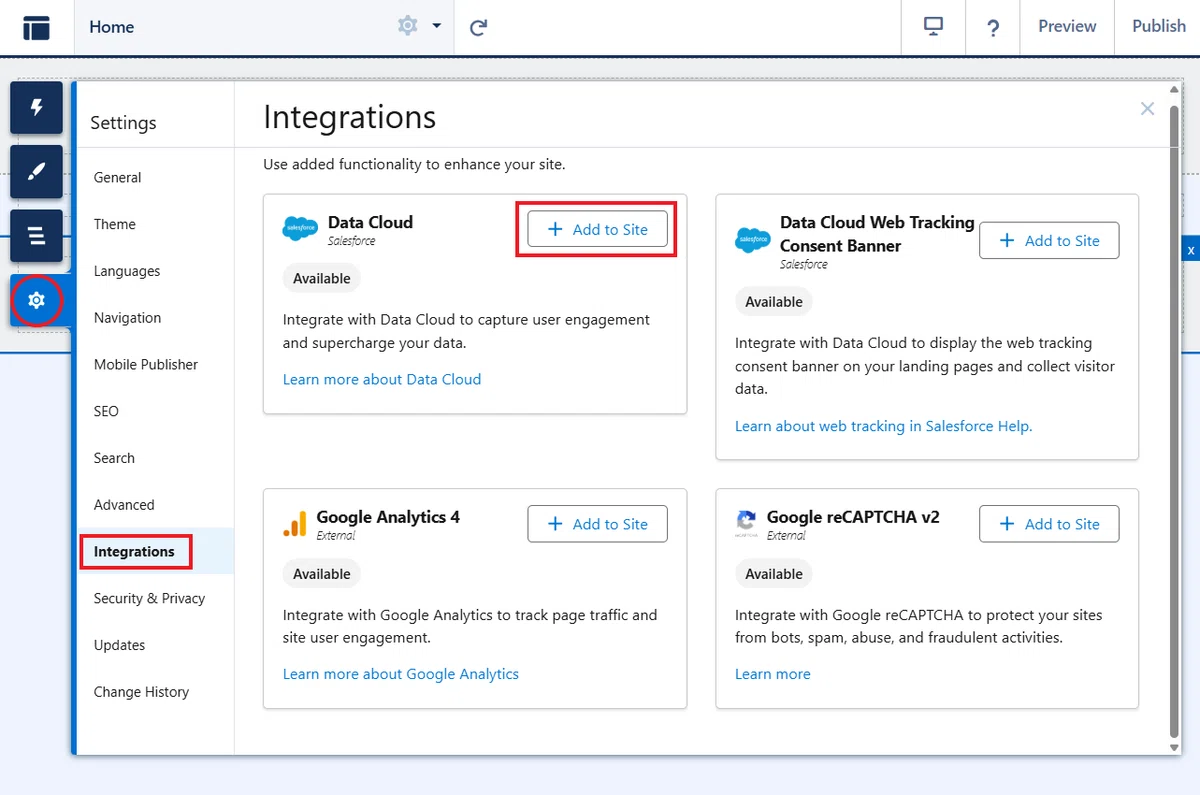Click the Experience Builder menu icon
This screenshot has width=1200, height=795.
37,27
